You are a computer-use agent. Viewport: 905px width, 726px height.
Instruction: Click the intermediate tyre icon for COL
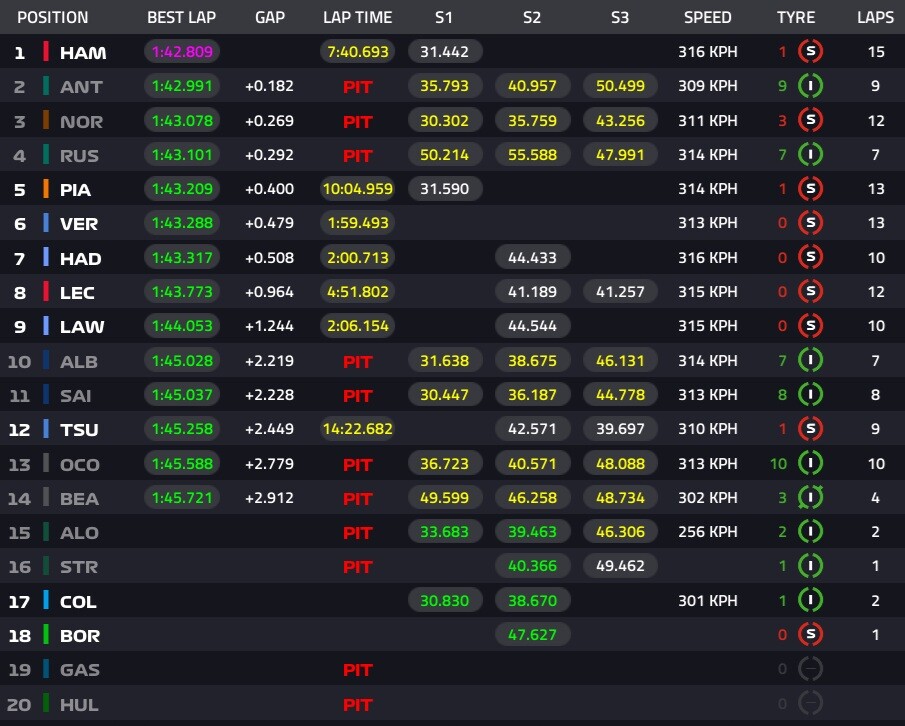[x=810, y=601]
